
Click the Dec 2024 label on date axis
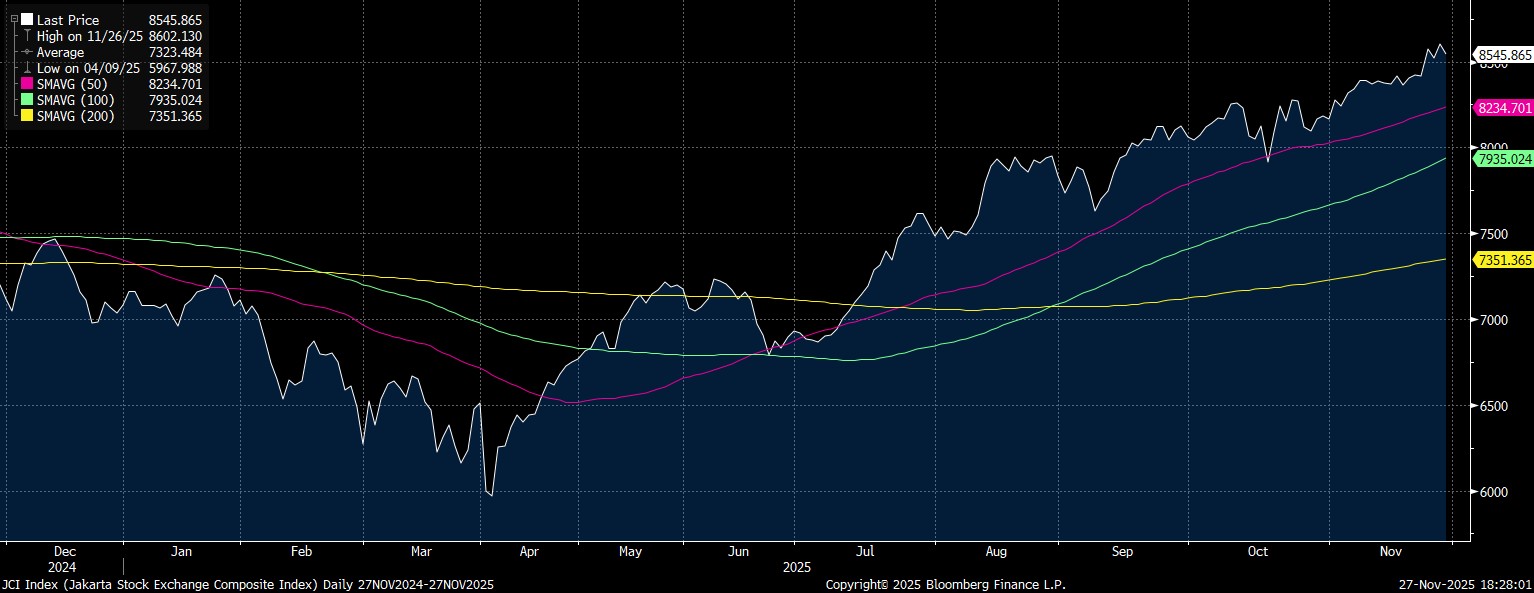point(64,558)
